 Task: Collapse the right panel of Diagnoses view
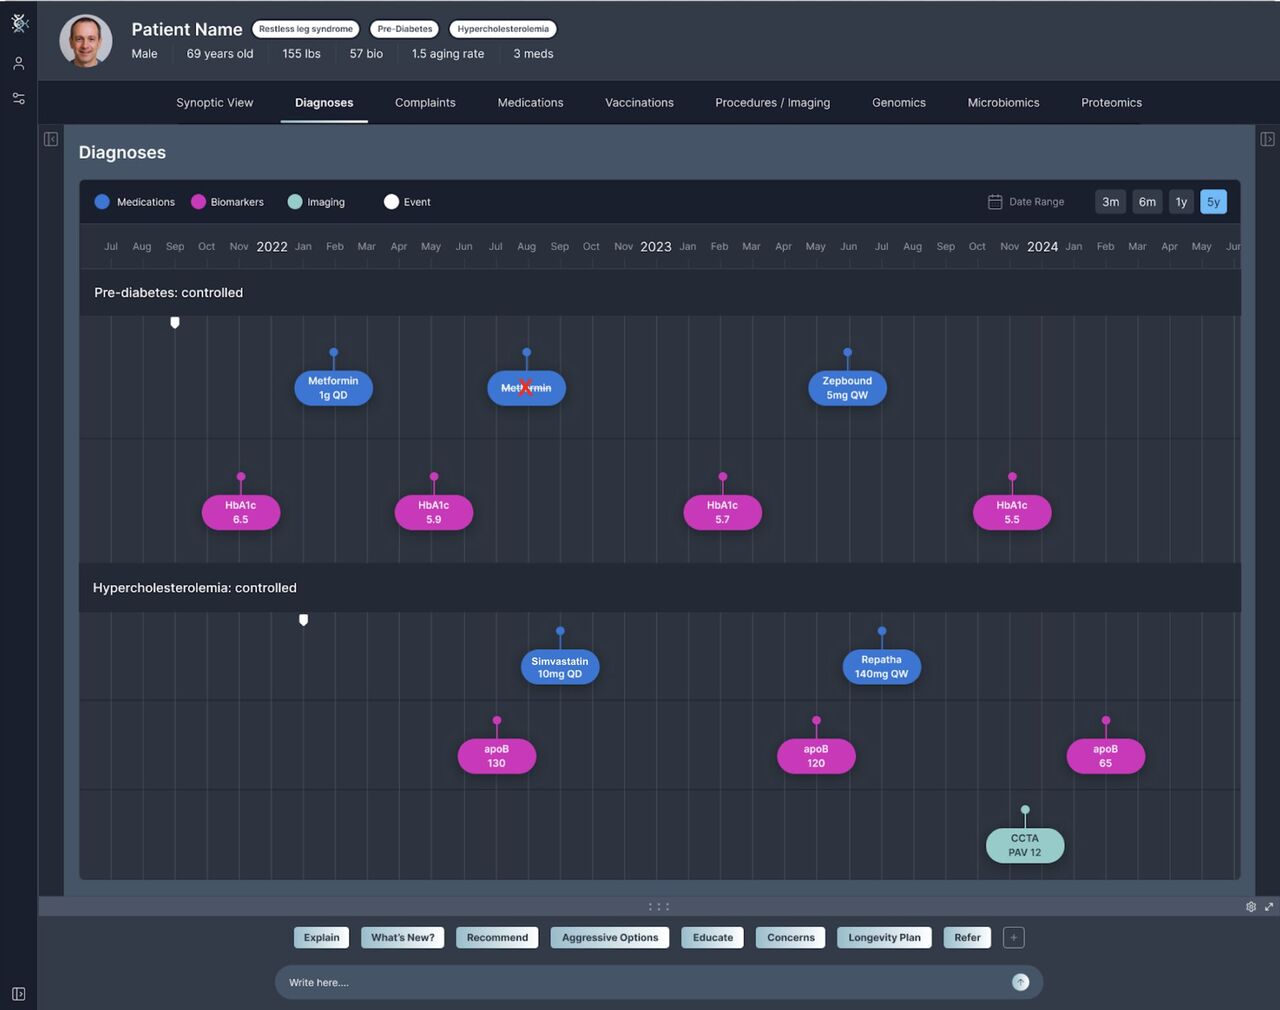[x=1267, y=139]
